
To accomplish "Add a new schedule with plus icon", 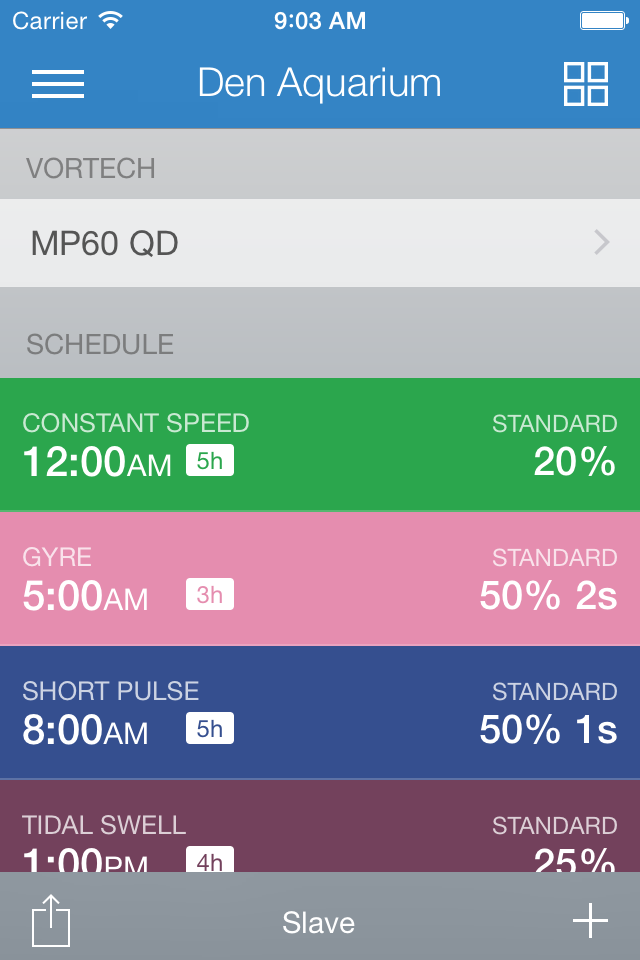I will coord(590,920).
